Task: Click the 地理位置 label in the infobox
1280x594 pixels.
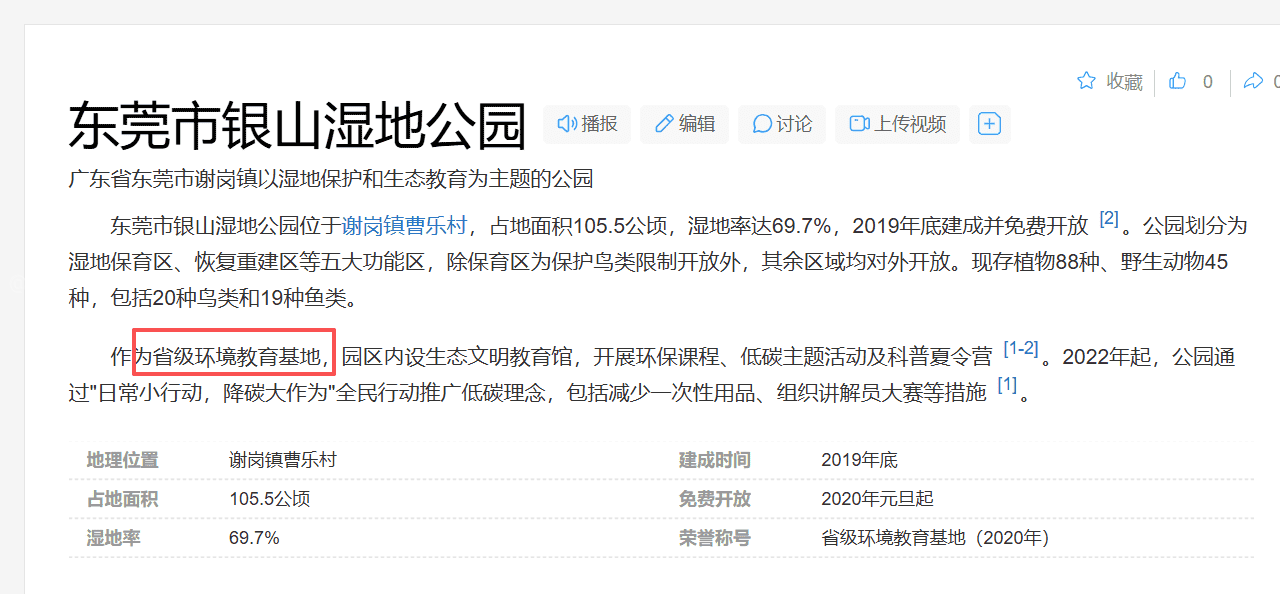Action: point(122,460)
